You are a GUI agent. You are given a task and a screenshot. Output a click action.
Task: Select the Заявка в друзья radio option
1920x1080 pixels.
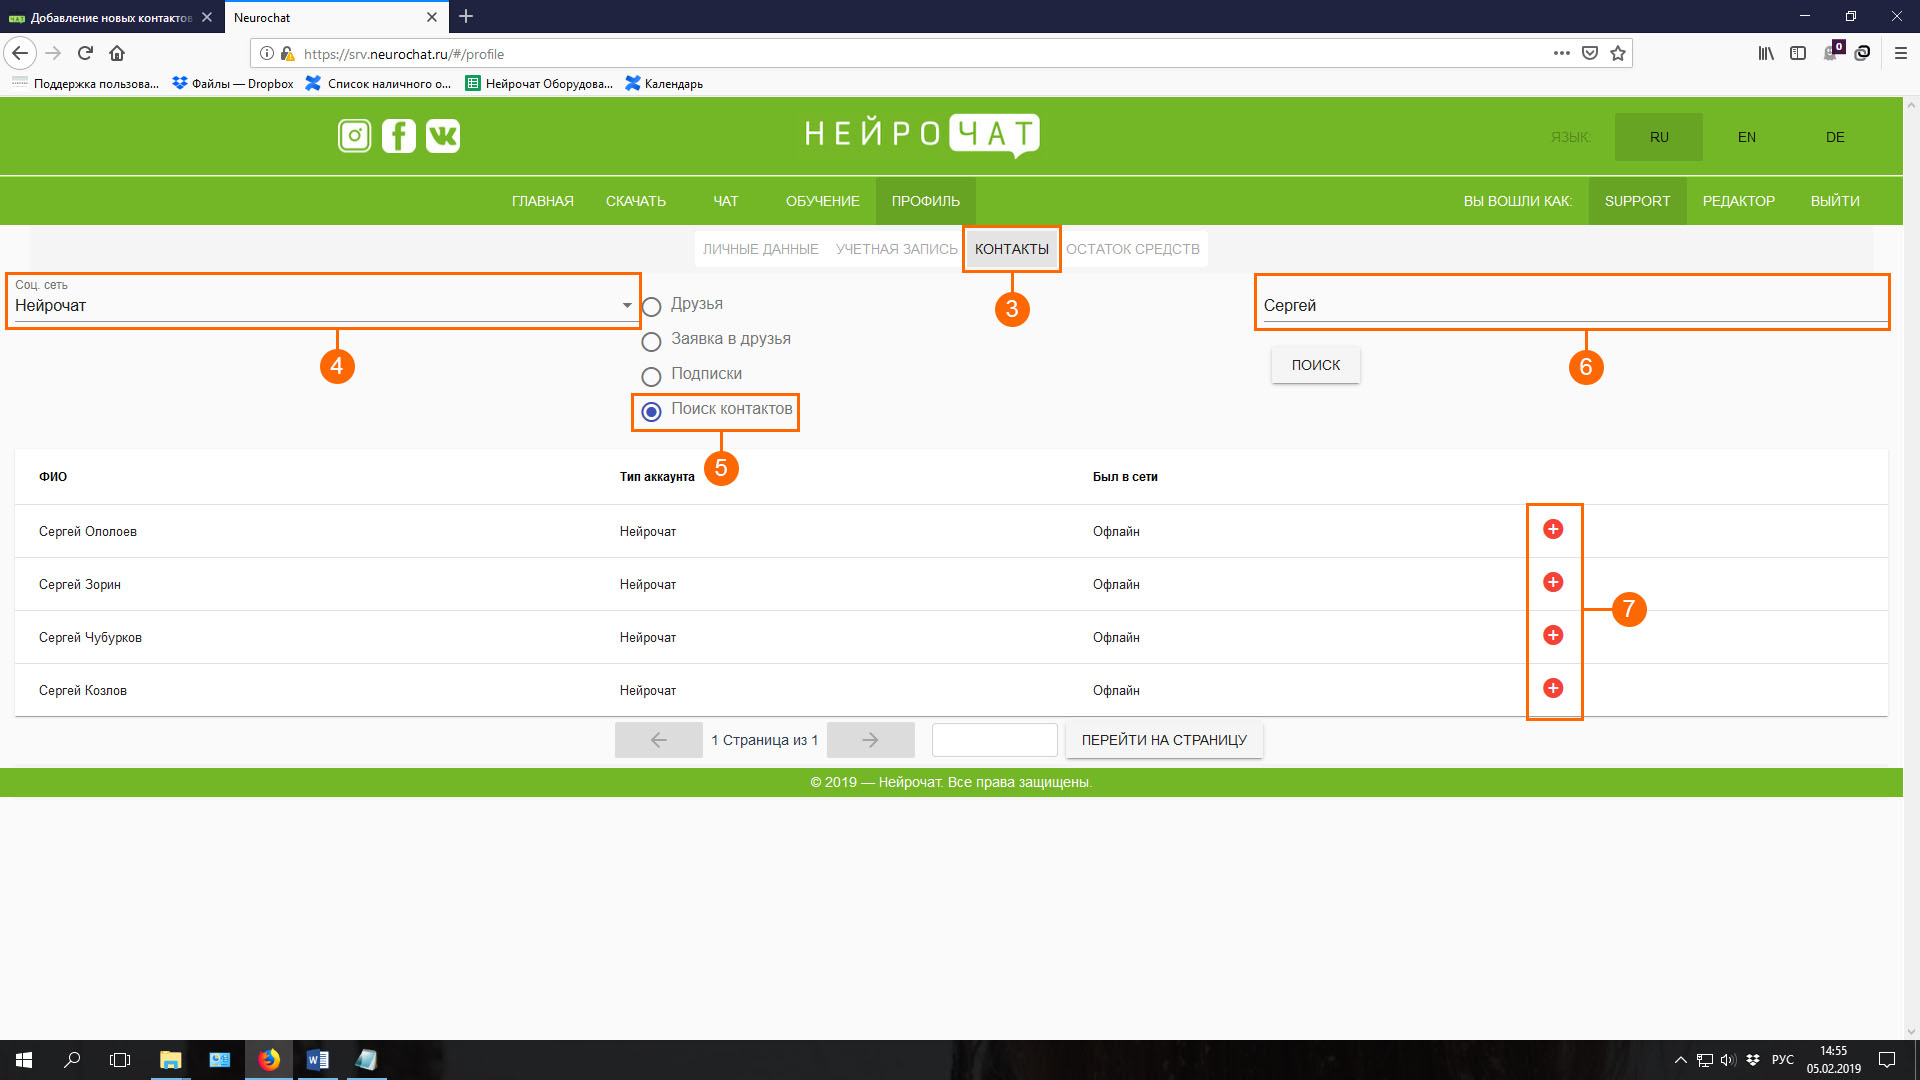coord(651,342)
